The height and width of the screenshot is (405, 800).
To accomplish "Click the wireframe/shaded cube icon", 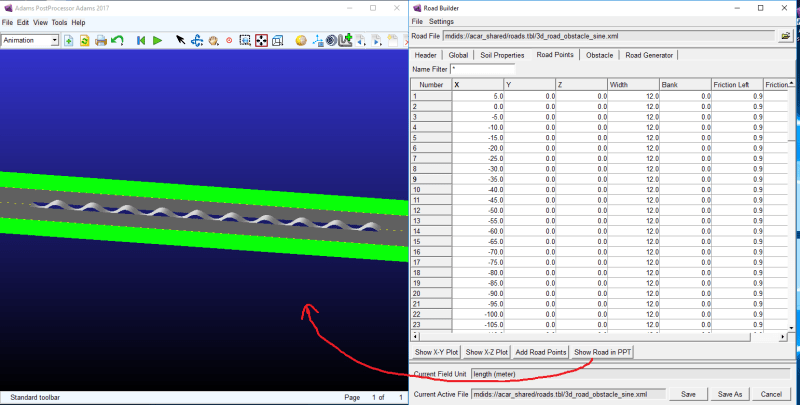I will 278,40.
